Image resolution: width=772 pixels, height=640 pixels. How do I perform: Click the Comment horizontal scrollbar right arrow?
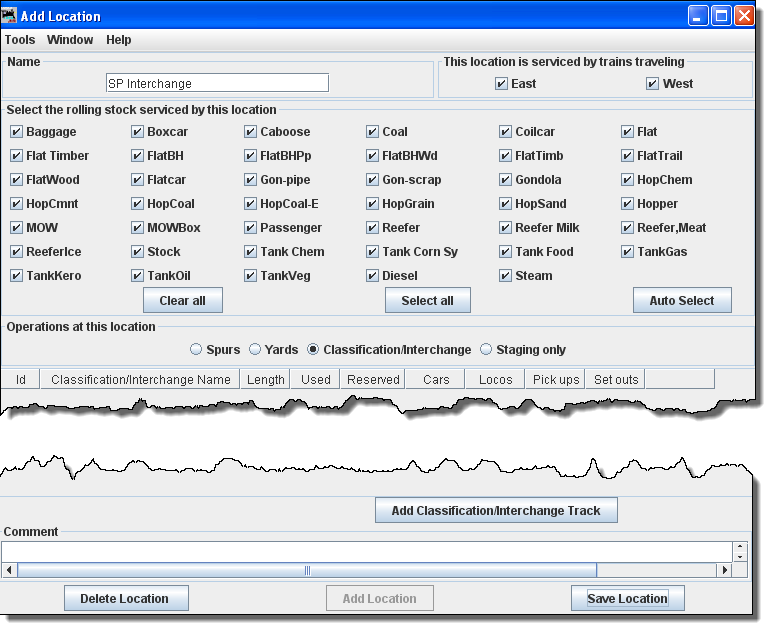tap(724, 570)
